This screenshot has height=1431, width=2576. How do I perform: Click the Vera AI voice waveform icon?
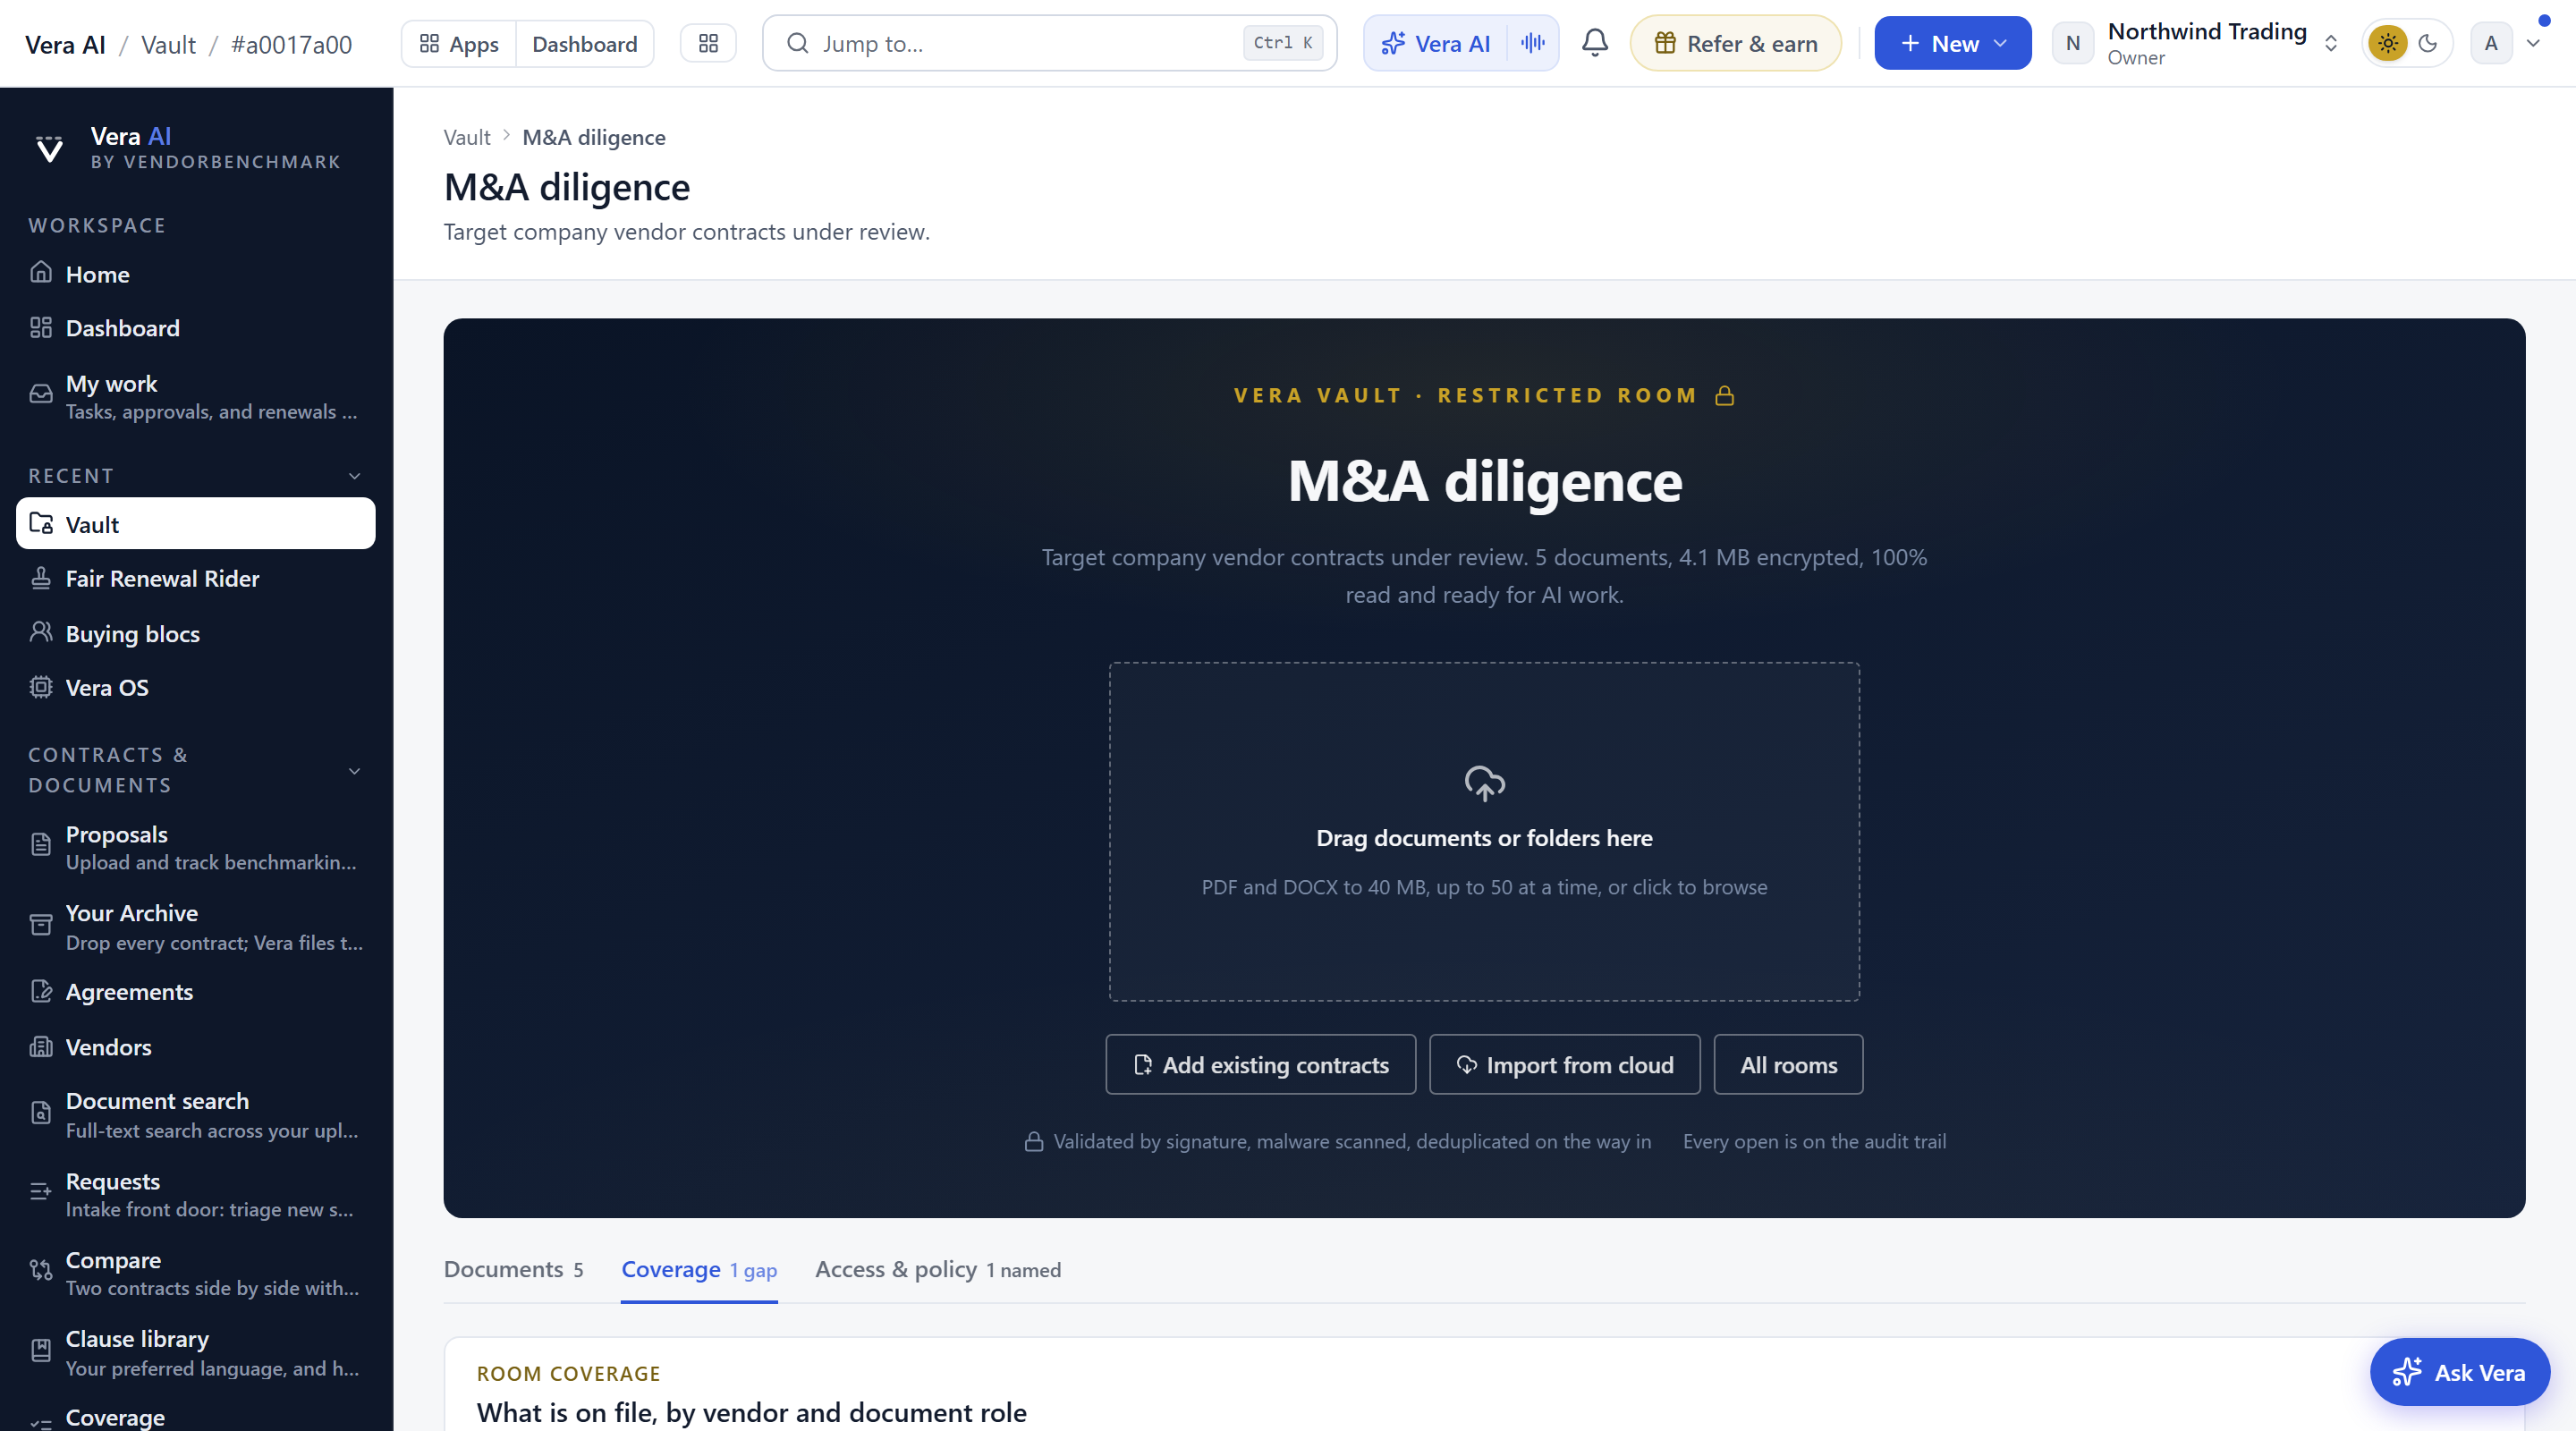coord(1532,43)
